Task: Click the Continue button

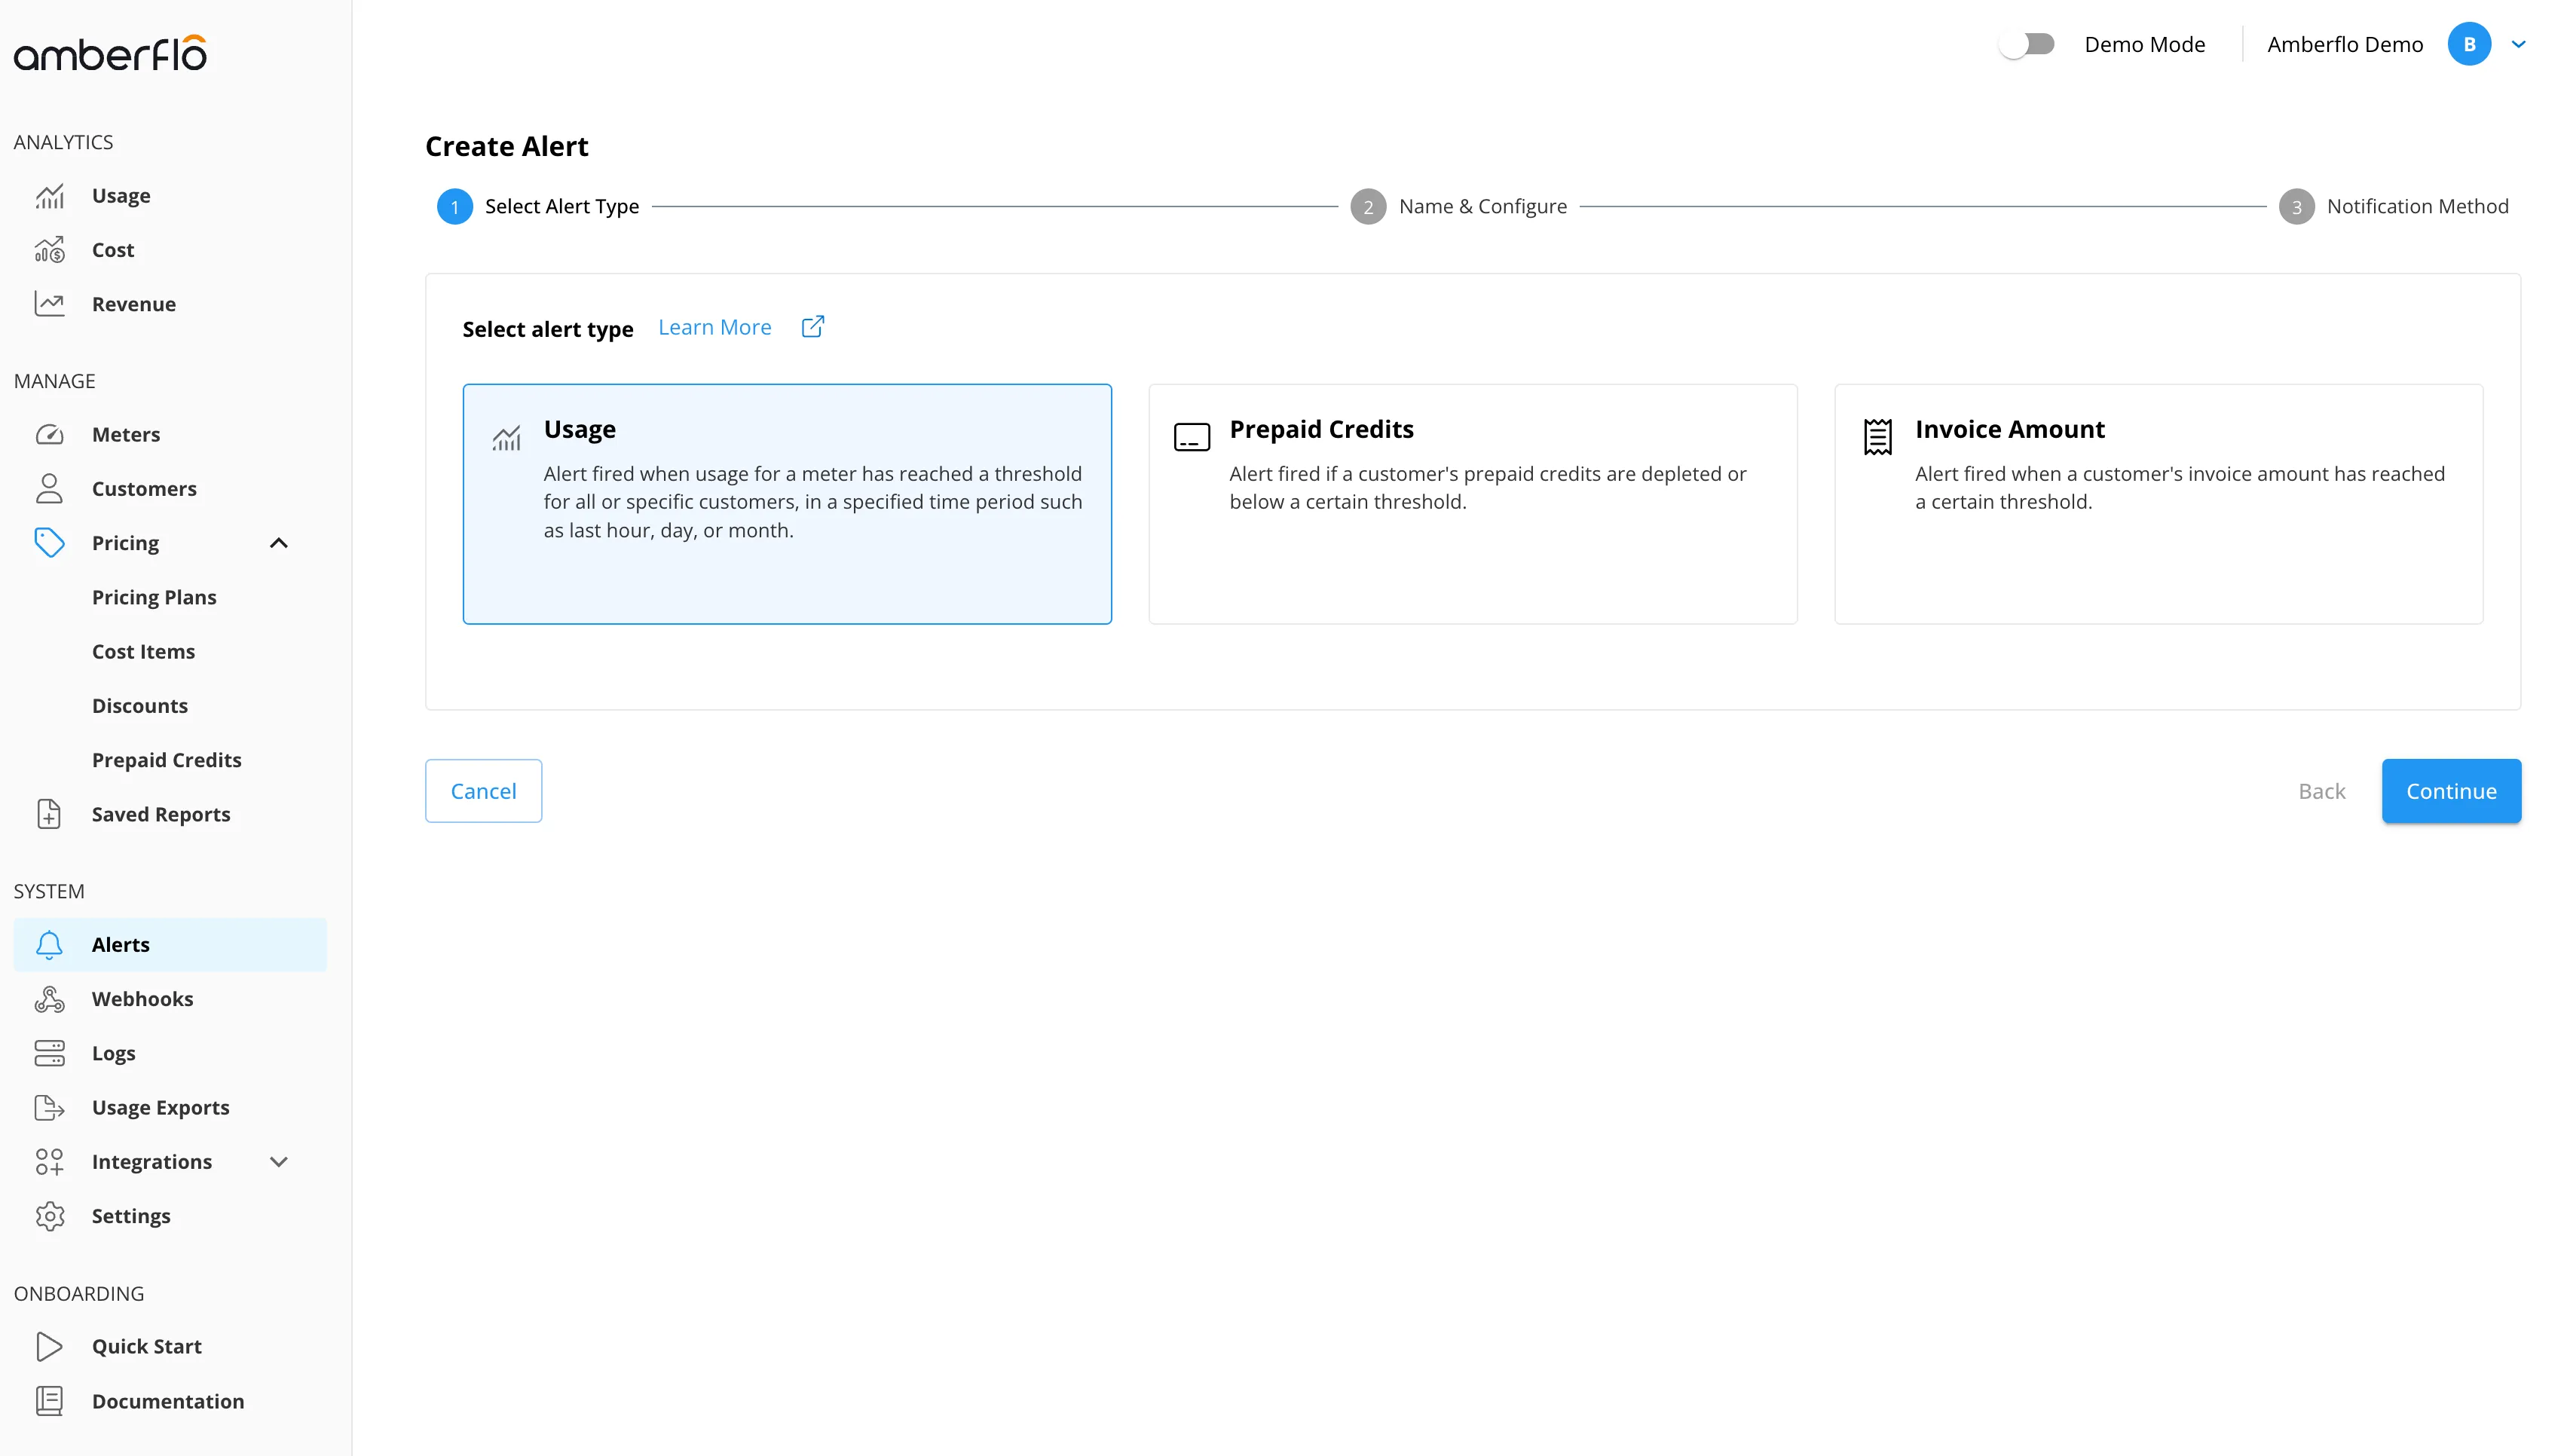Action: 2451,791
